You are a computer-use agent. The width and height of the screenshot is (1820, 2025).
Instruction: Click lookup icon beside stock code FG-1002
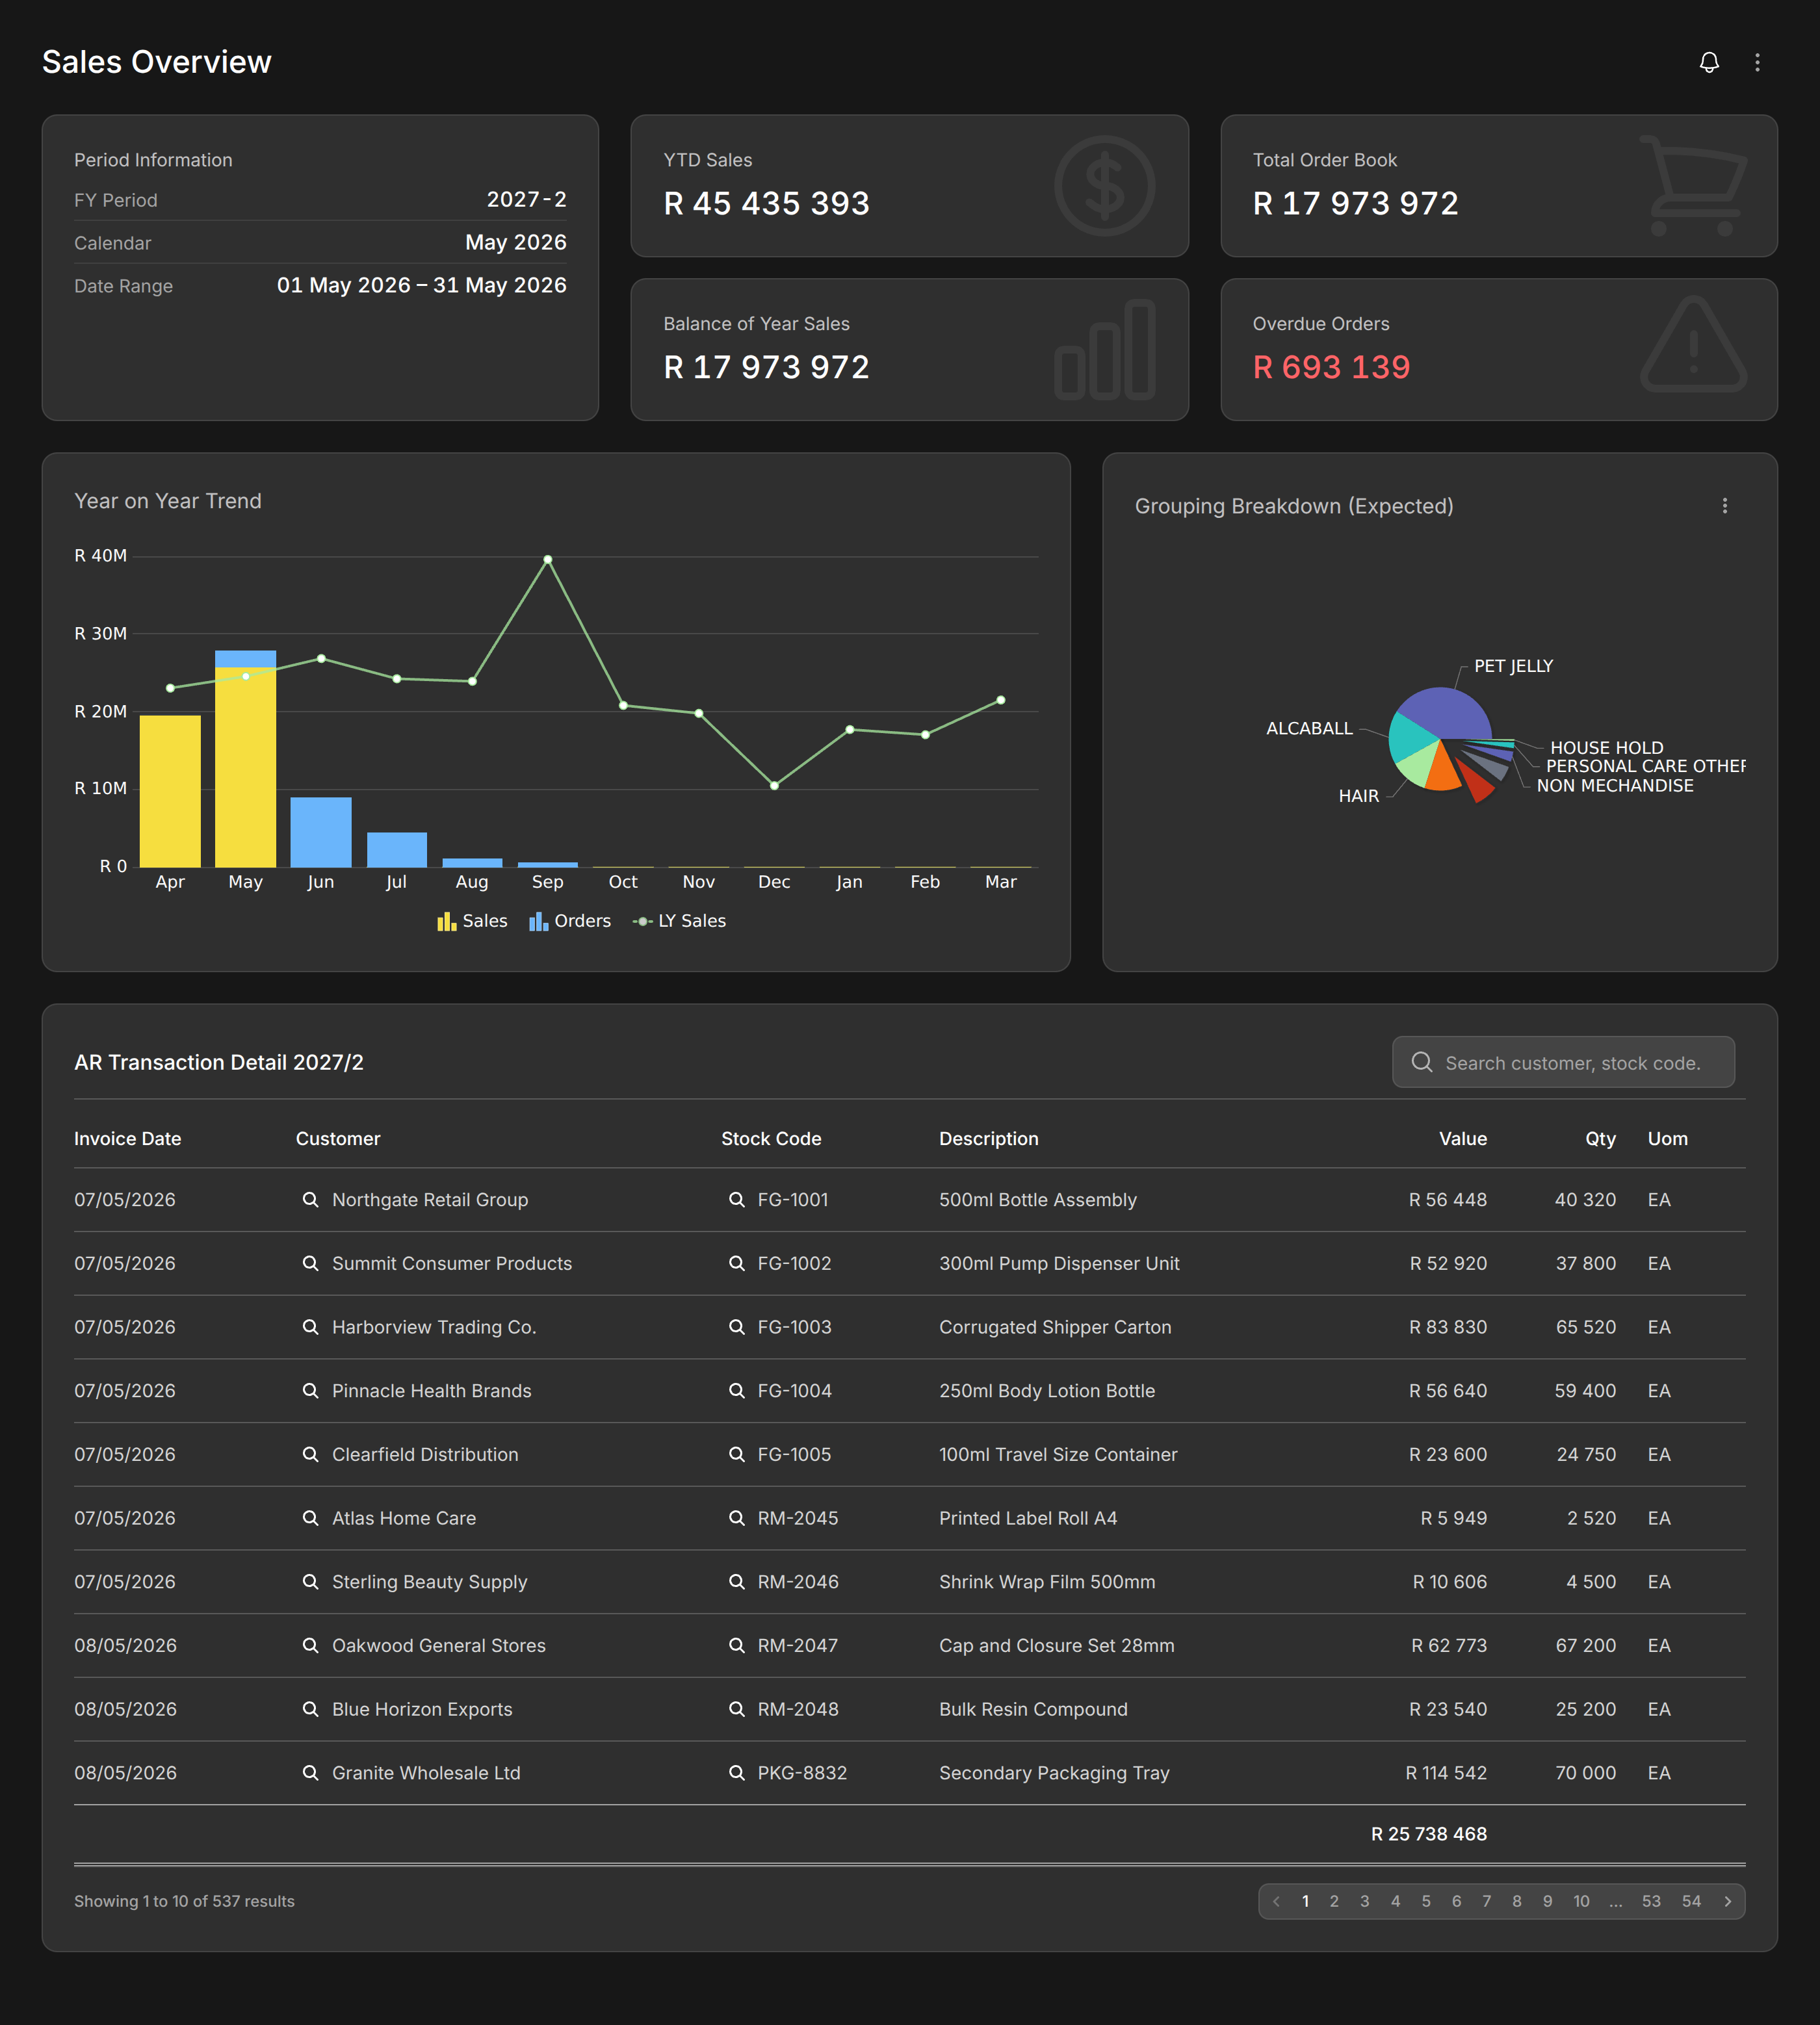pyautogui.click(x=736, y=1263)
